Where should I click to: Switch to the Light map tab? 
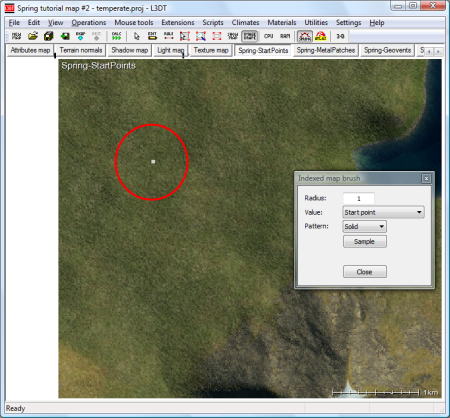pos(170,50)
